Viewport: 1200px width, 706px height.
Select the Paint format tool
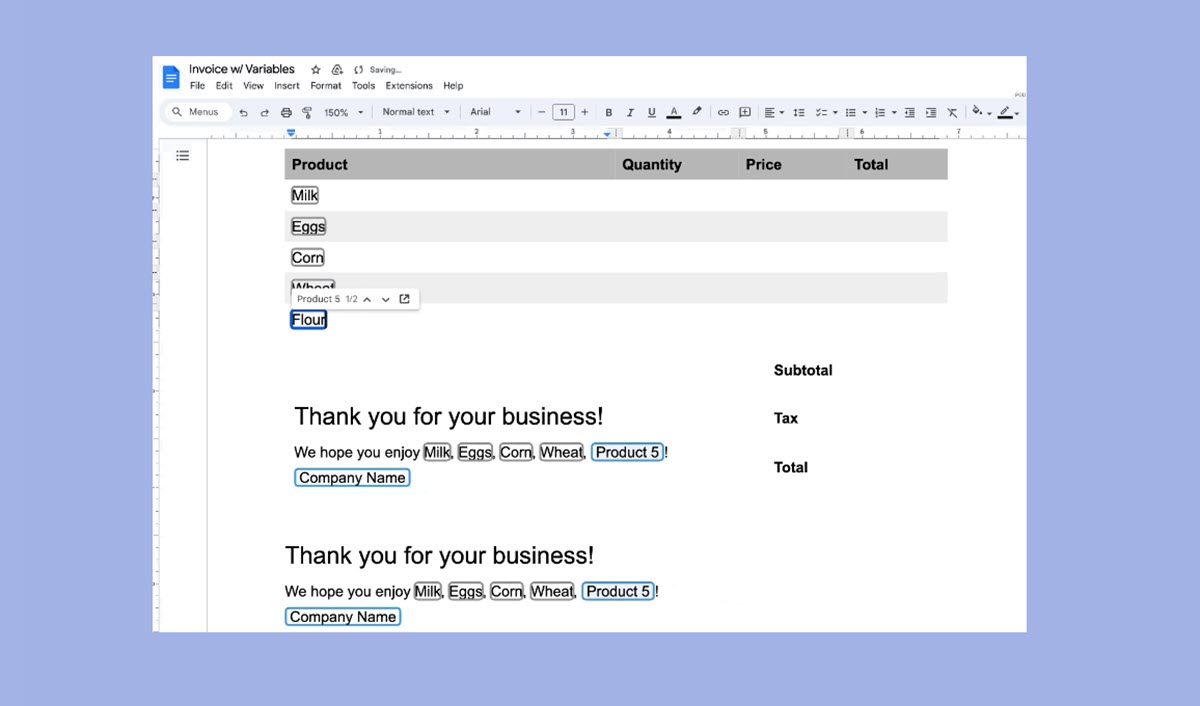click(307, 113)
